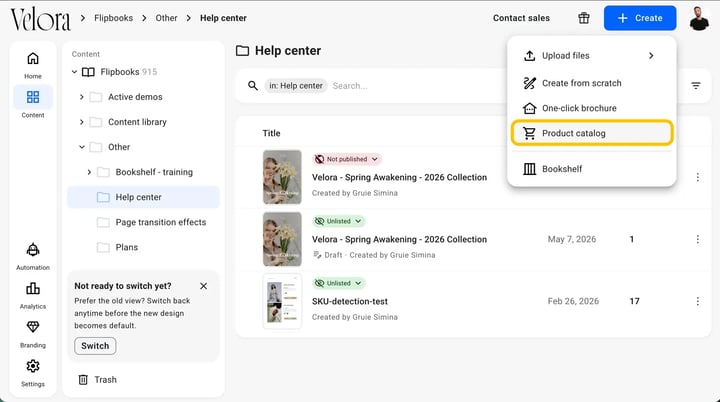This screenshot has height=402, width=720.
Task: Collapse the Other folder
Action: point(82,147)
